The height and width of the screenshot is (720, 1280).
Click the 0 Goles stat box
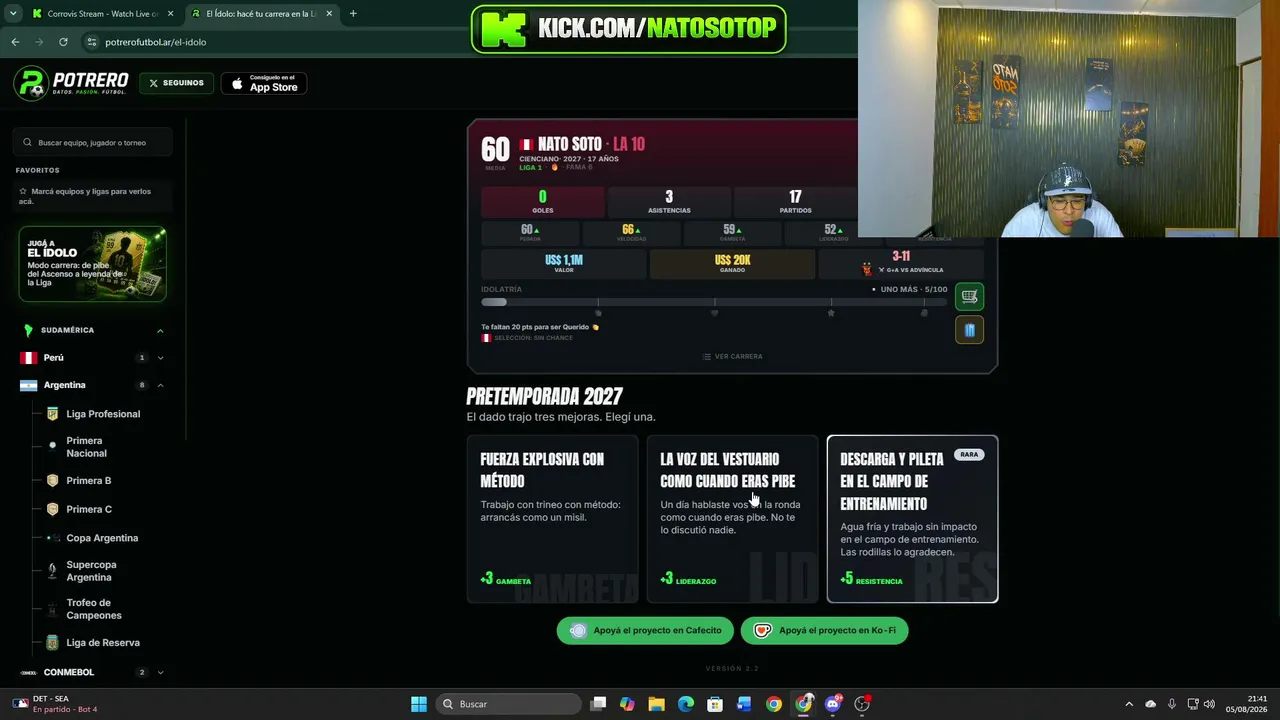click(x=543, y=201)
